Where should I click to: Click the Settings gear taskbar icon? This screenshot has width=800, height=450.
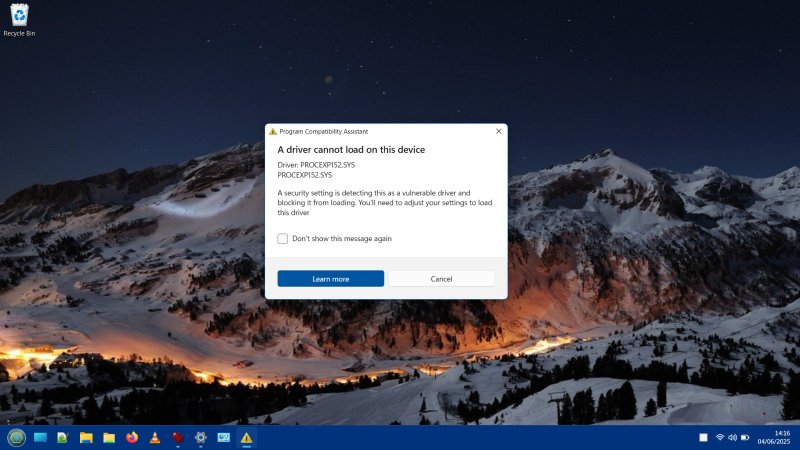201,438
